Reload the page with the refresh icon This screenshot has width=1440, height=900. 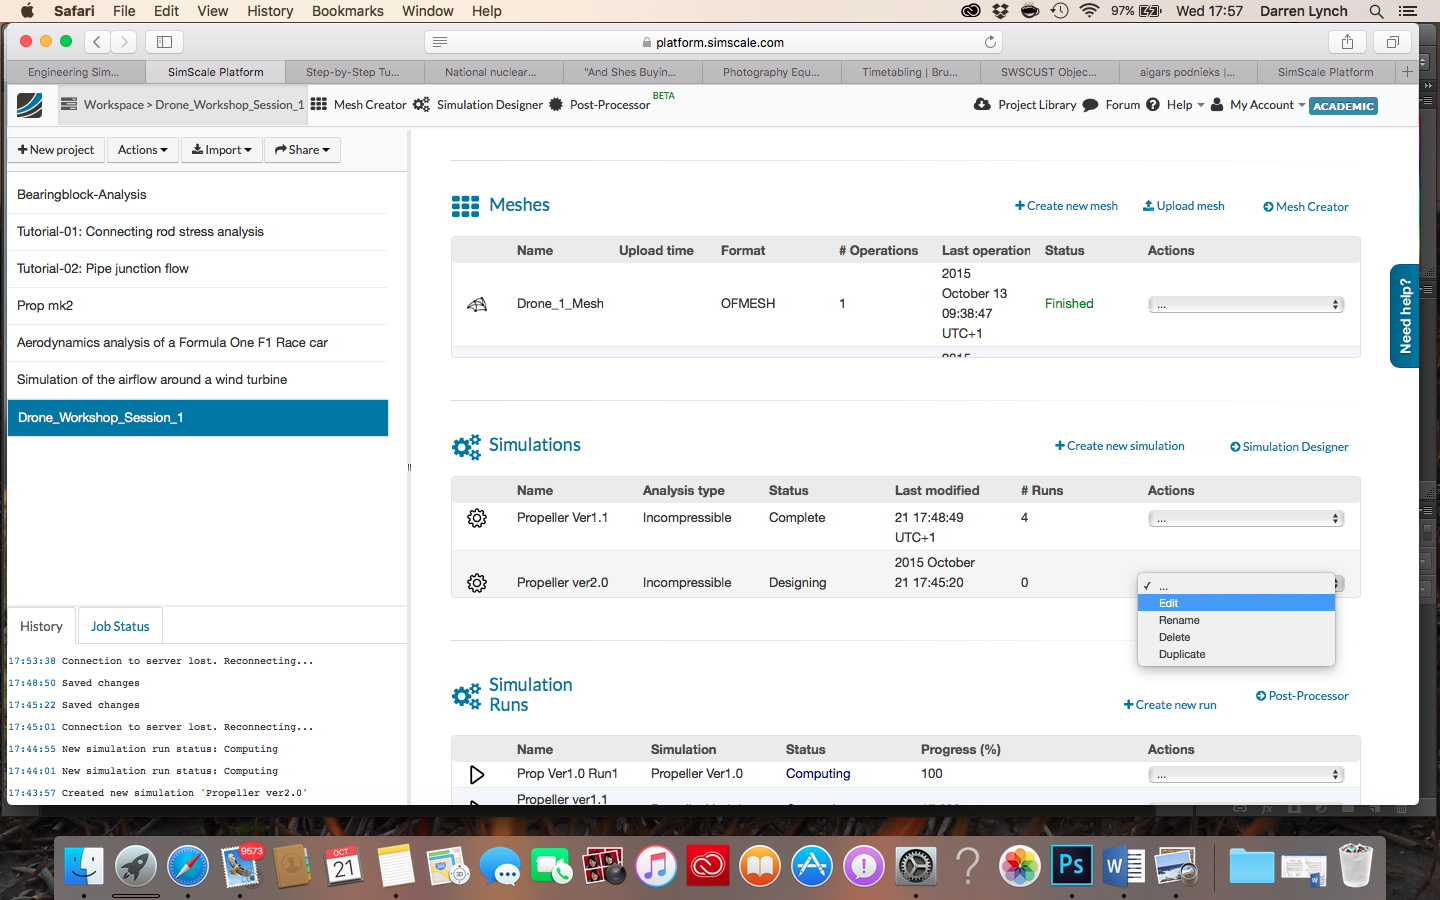coord(990,42)
